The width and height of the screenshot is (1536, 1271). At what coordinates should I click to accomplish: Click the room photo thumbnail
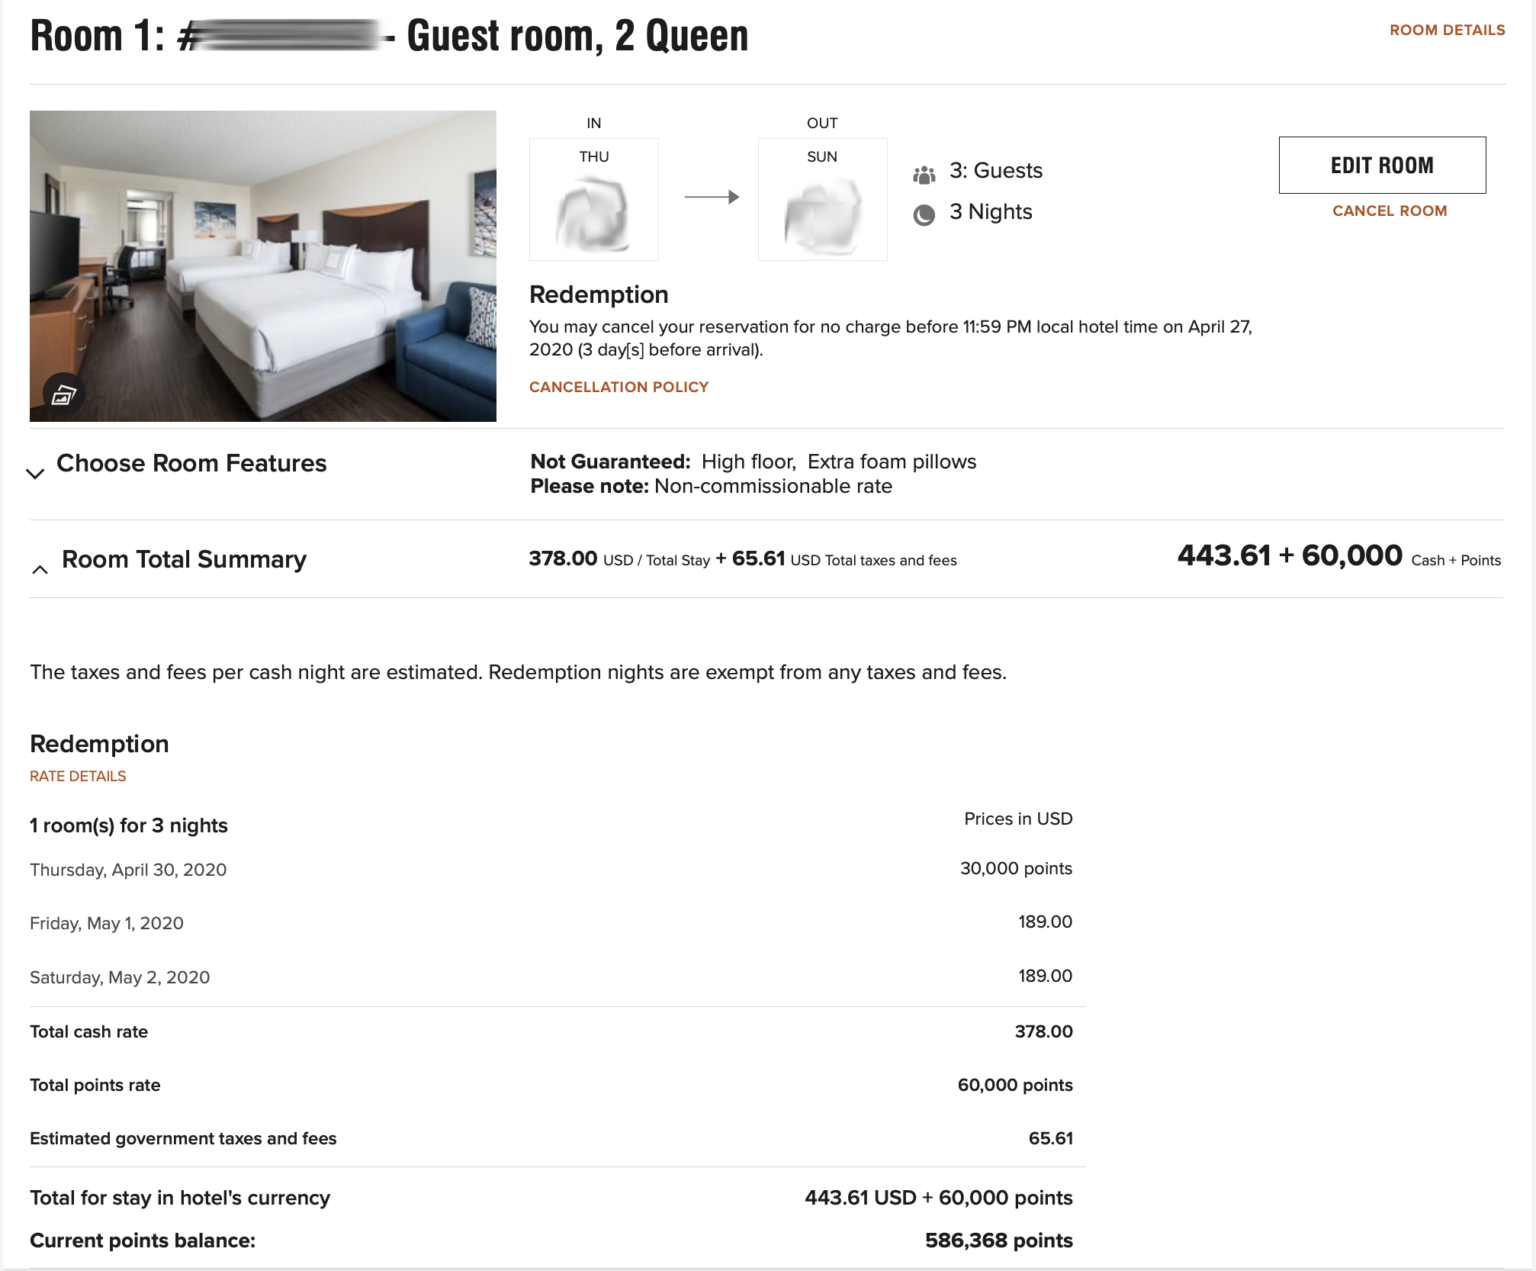262,264
